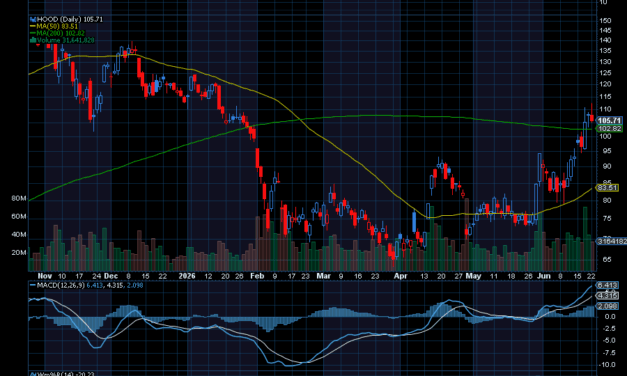Screen dimensions: 627x376
Task: Click the "140" price axis label
Action: (x=605, y=40)
